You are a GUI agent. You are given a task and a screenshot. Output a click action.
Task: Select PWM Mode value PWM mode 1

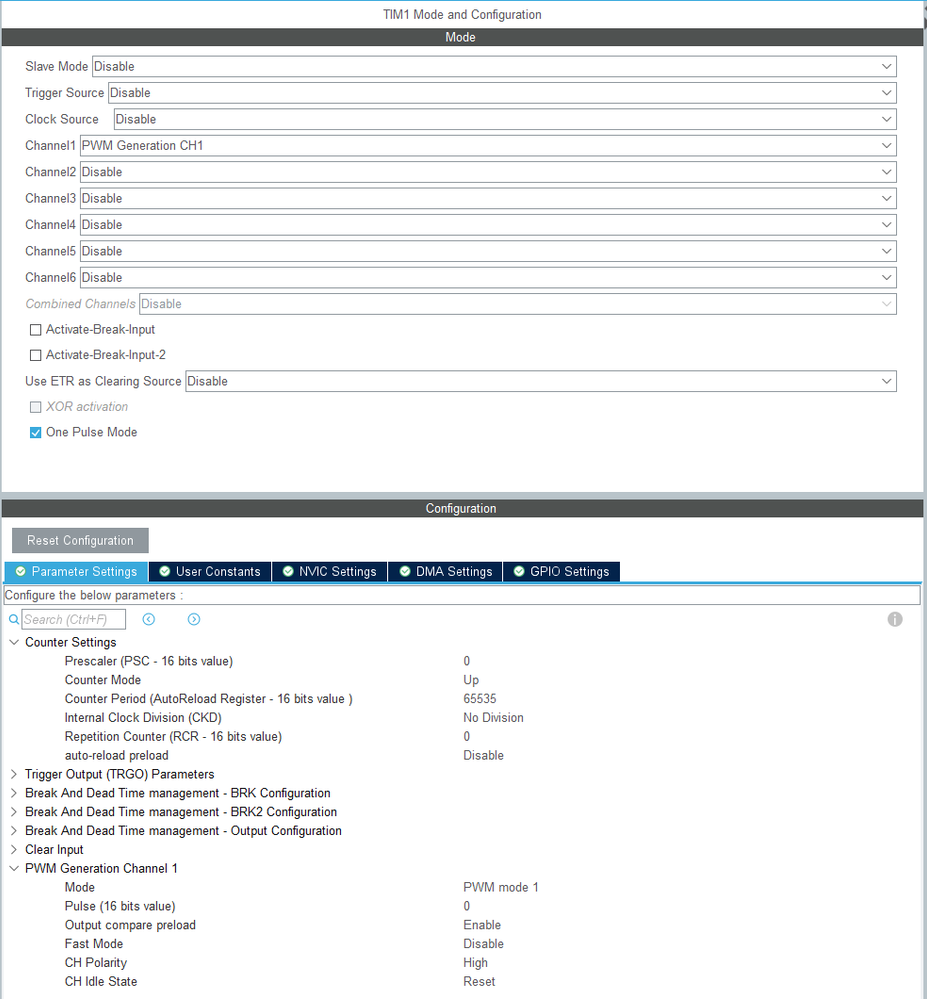(501, 888)
